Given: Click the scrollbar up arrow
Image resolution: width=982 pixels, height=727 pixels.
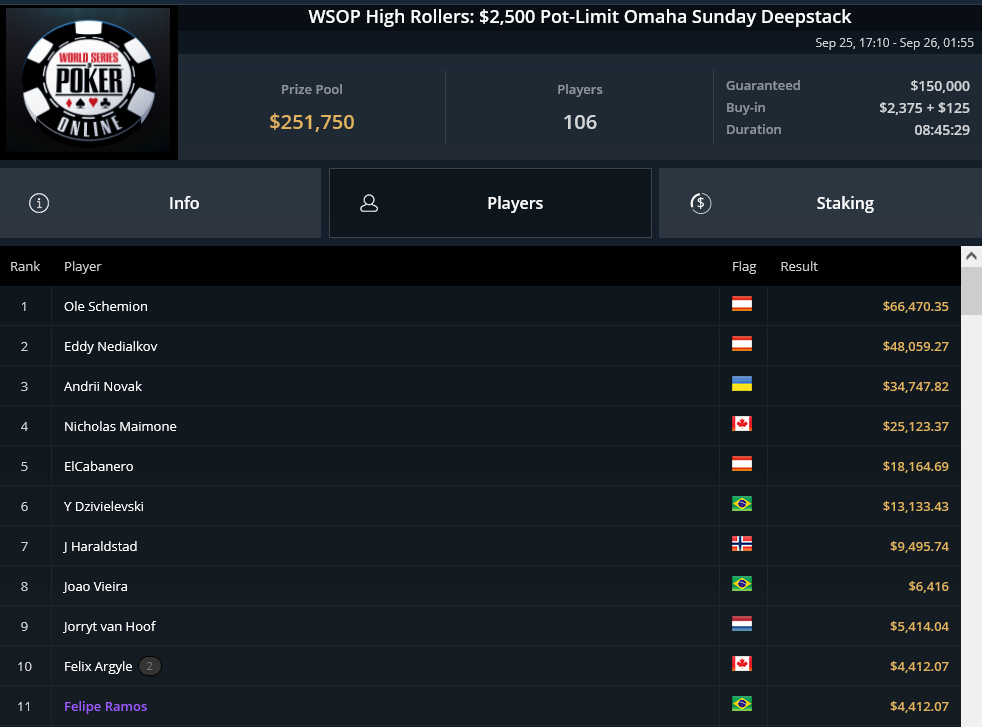Looking at the screenshot, I should point(971,256).
